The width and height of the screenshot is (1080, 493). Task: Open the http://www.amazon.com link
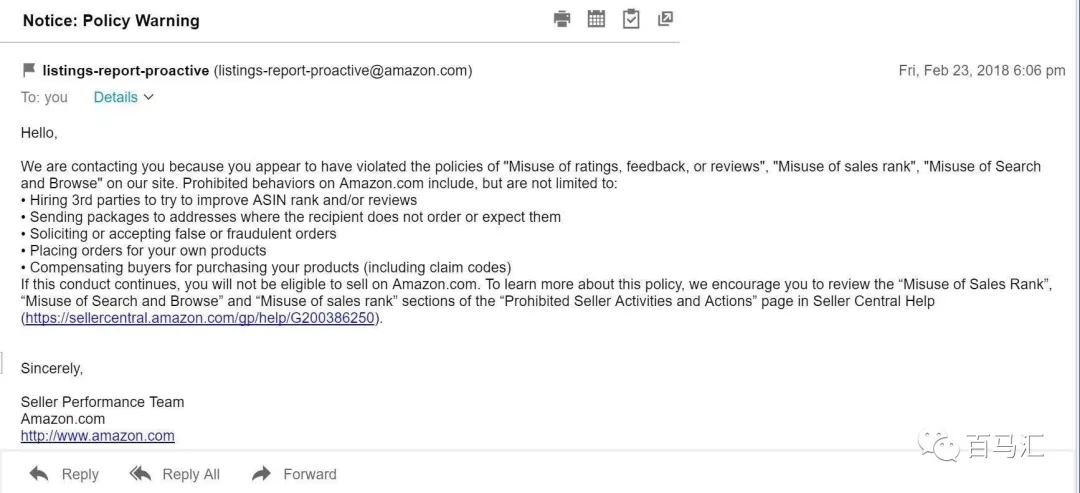coord(97,436)
